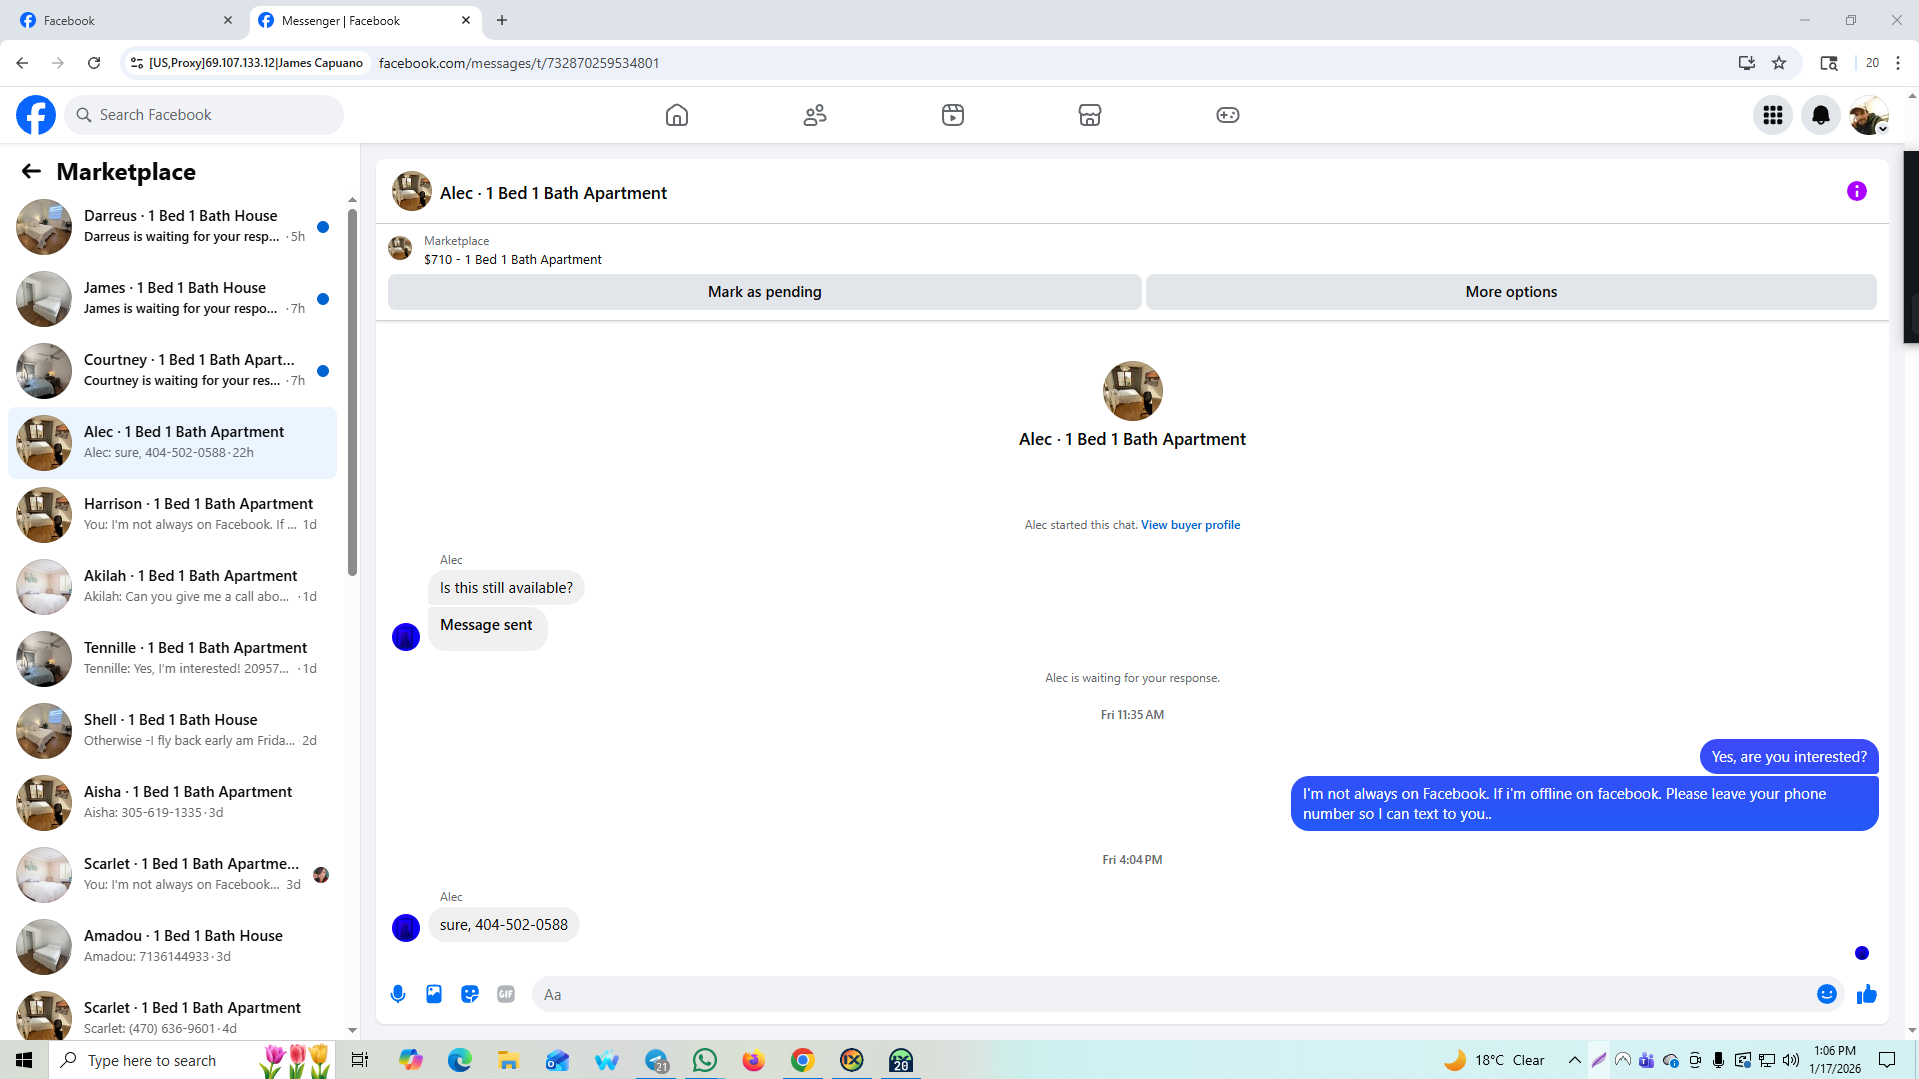1919x1079 pixels.
Task: Click the 'Yes, are you interested?' message bubble
Action: [1789, 757]
